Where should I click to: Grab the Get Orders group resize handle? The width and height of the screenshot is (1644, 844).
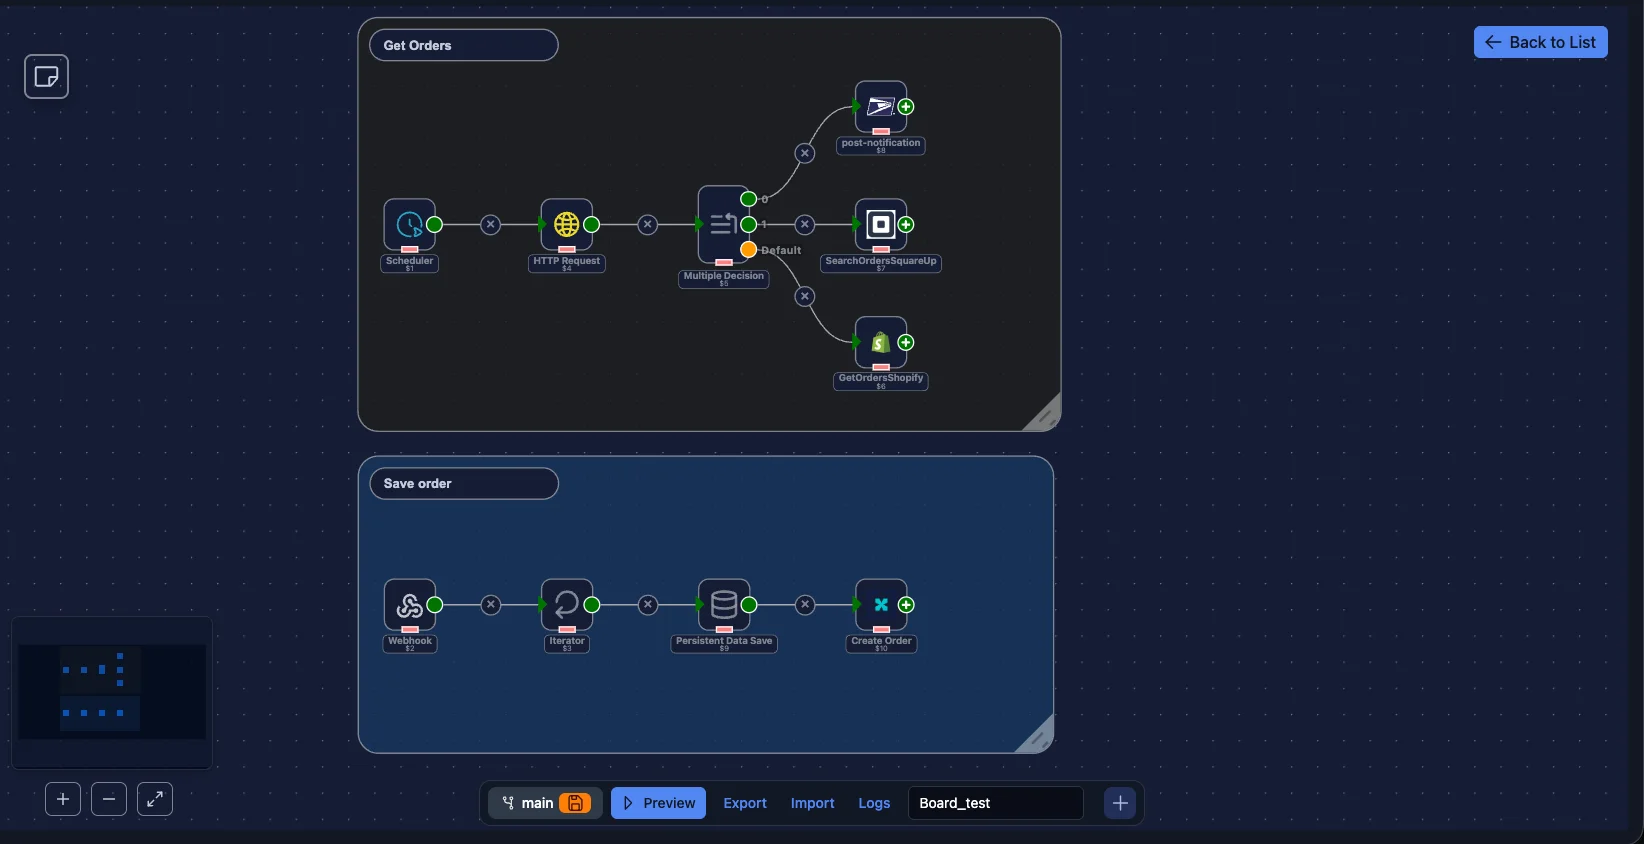coord(1044,414)
